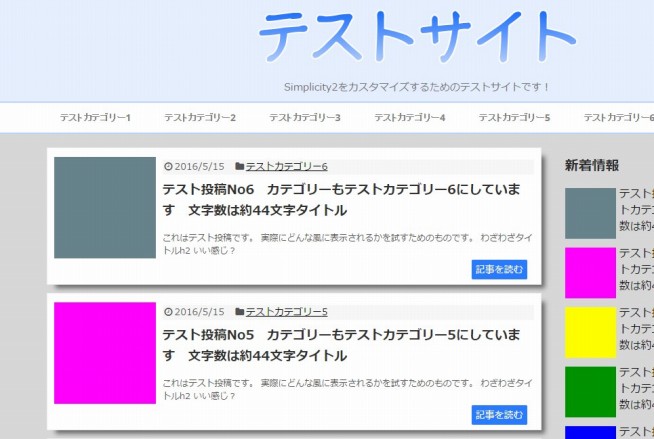Go to テストカテゴリー4 from navigation bar

410,118
